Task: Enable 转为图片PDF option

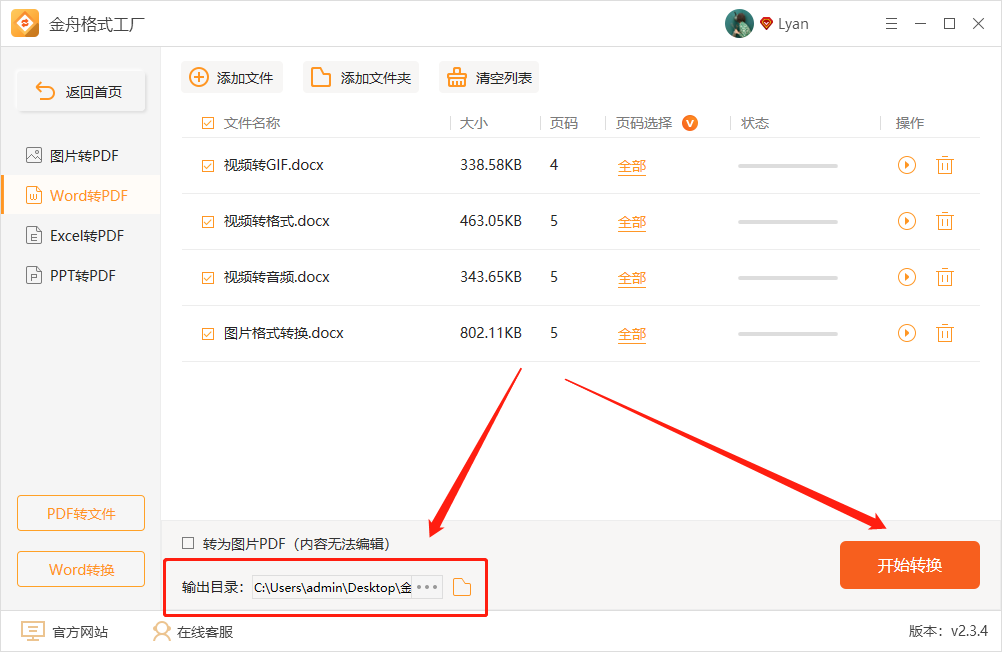Action: click(x=187, y=543)
